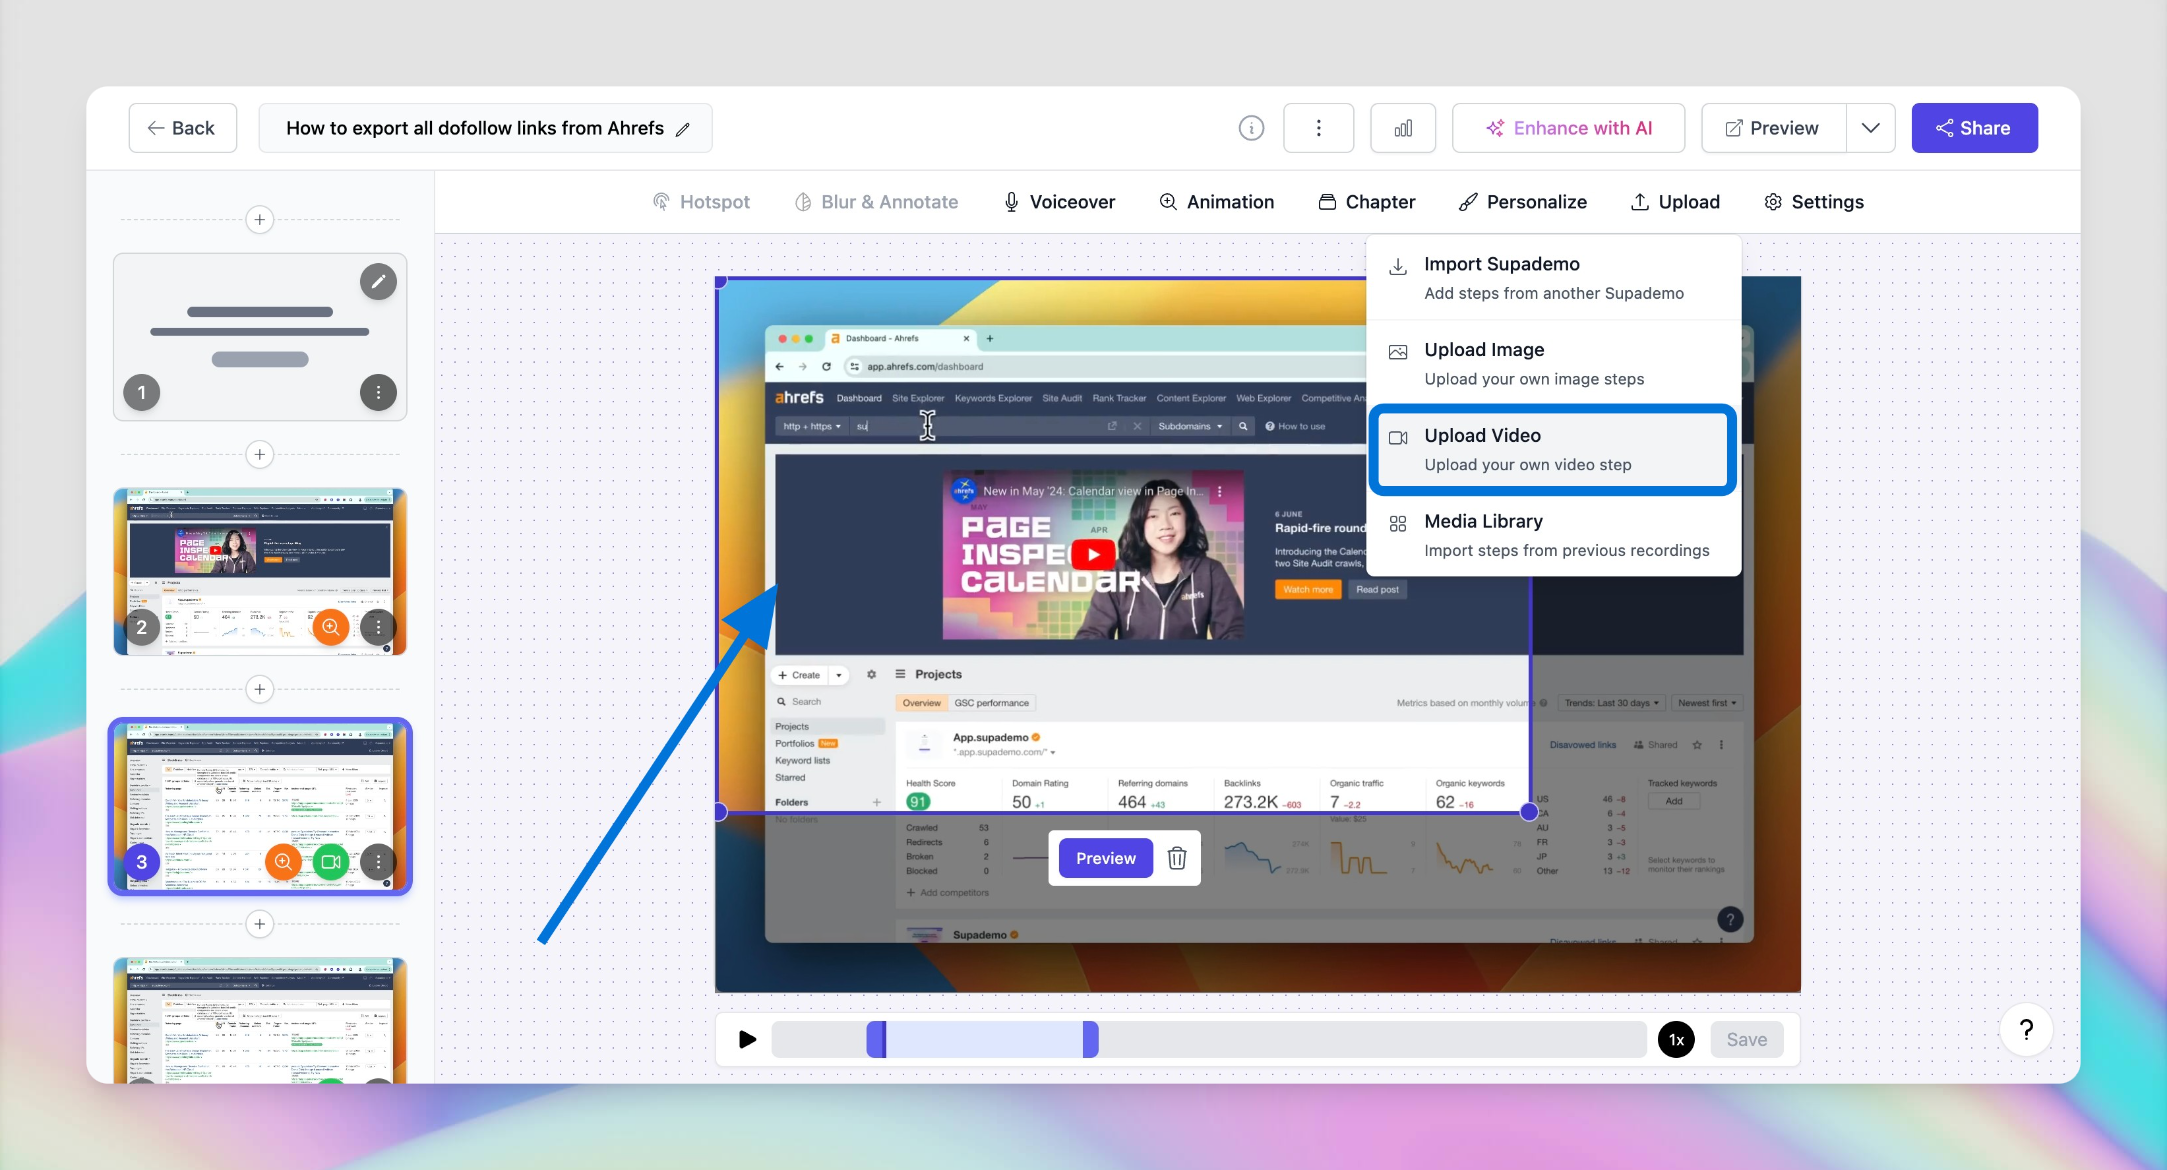This screenshot has width=2167, height=1170.
Task: Open the Animation tool
Action: coord(1216,202)
